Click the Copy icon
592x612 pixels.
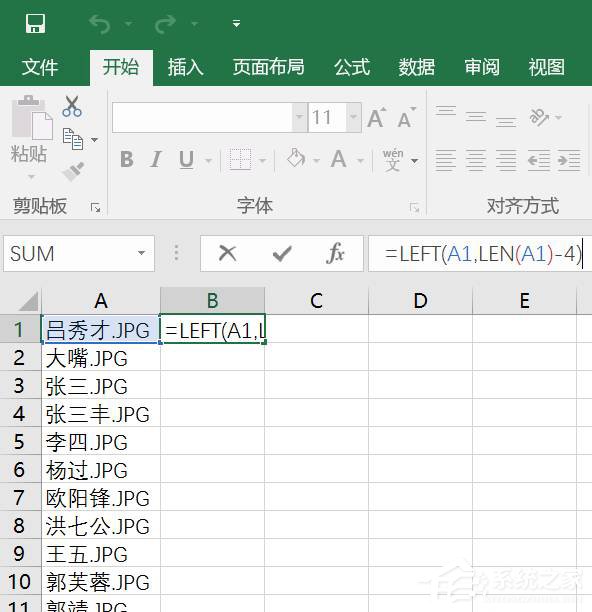(73, 139)
